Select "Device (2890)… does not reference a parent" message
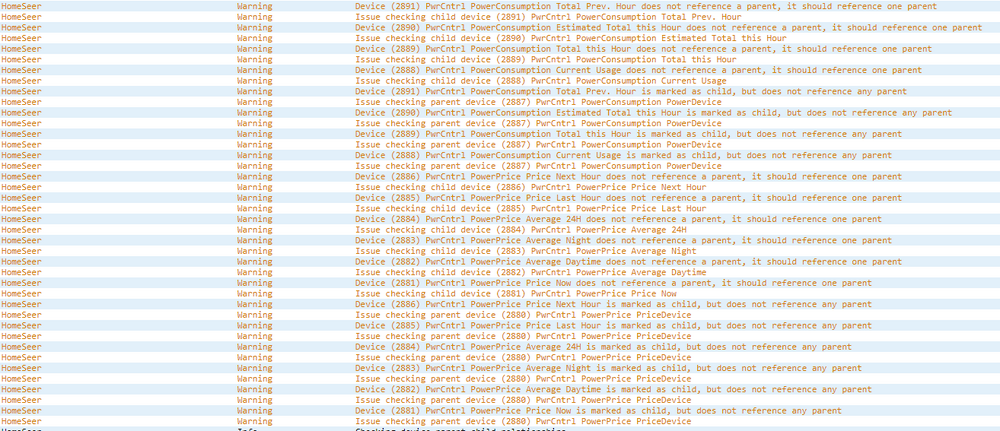This screenshot has height=431, width=1000. 668,27
